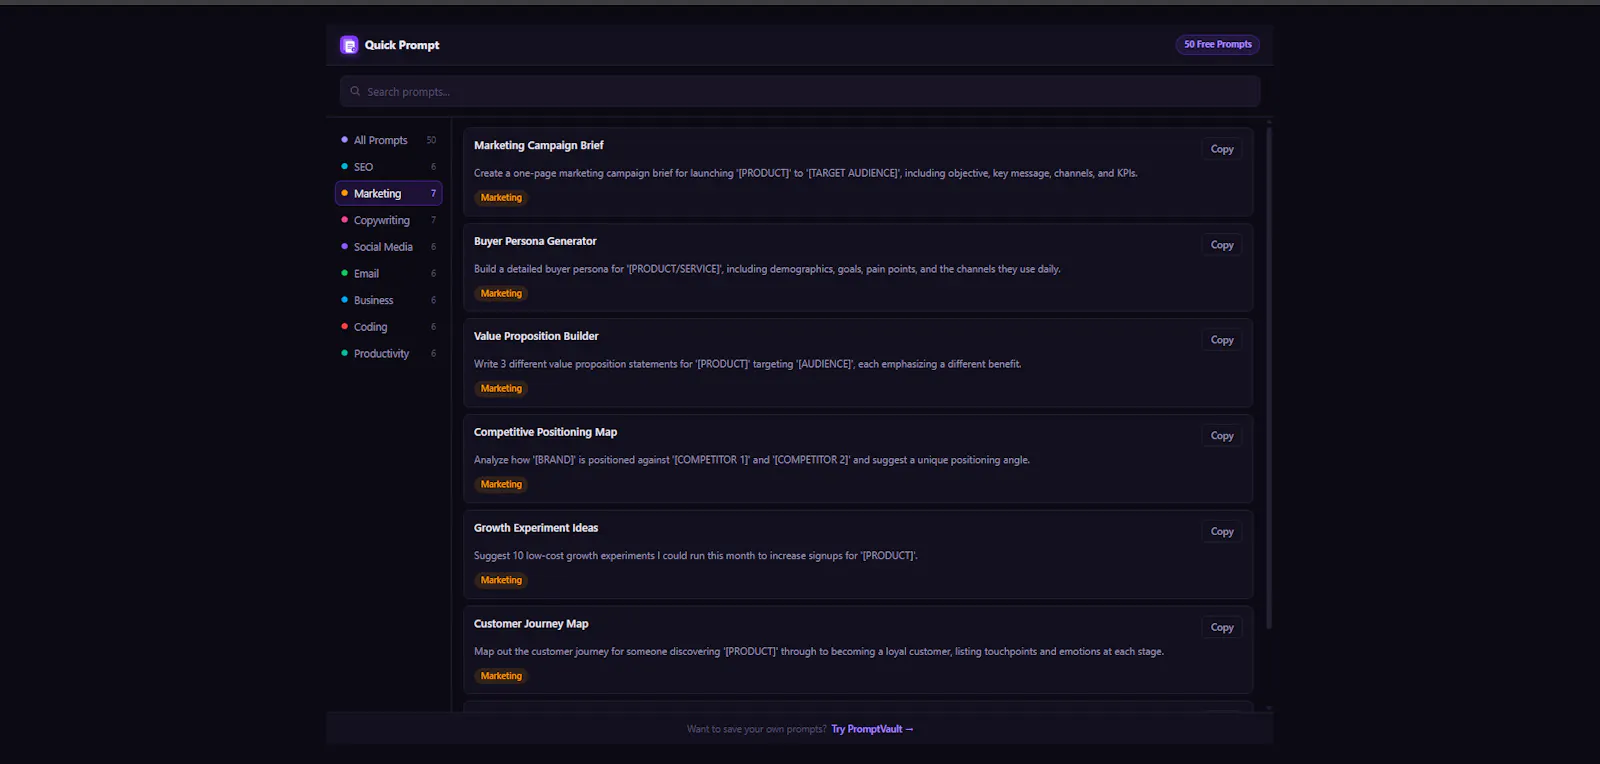Viewport: 1600px width, 764px height.
Task: Click the Marketing Campaign Brief description
Action: tap(806, 173)
